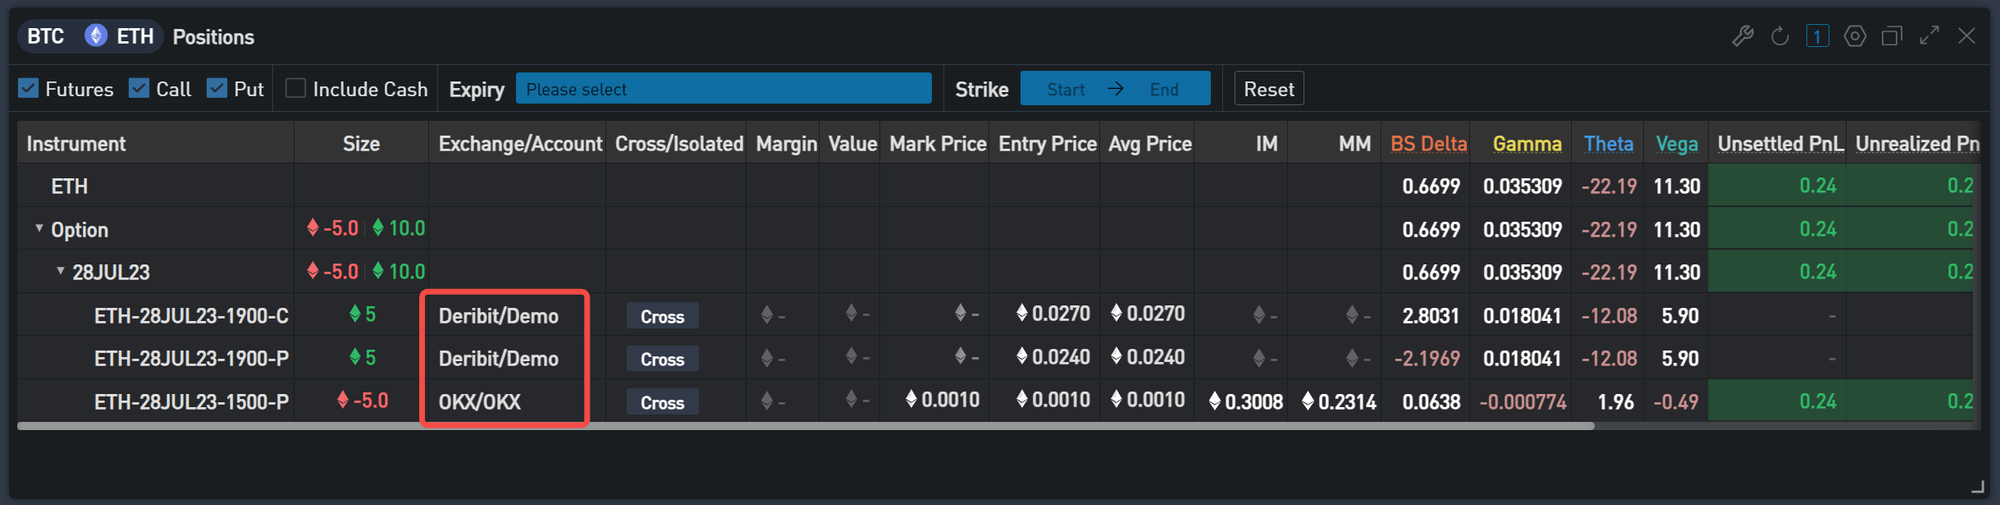
Task: Collapse the Option tree row
Action: [40, 229]
